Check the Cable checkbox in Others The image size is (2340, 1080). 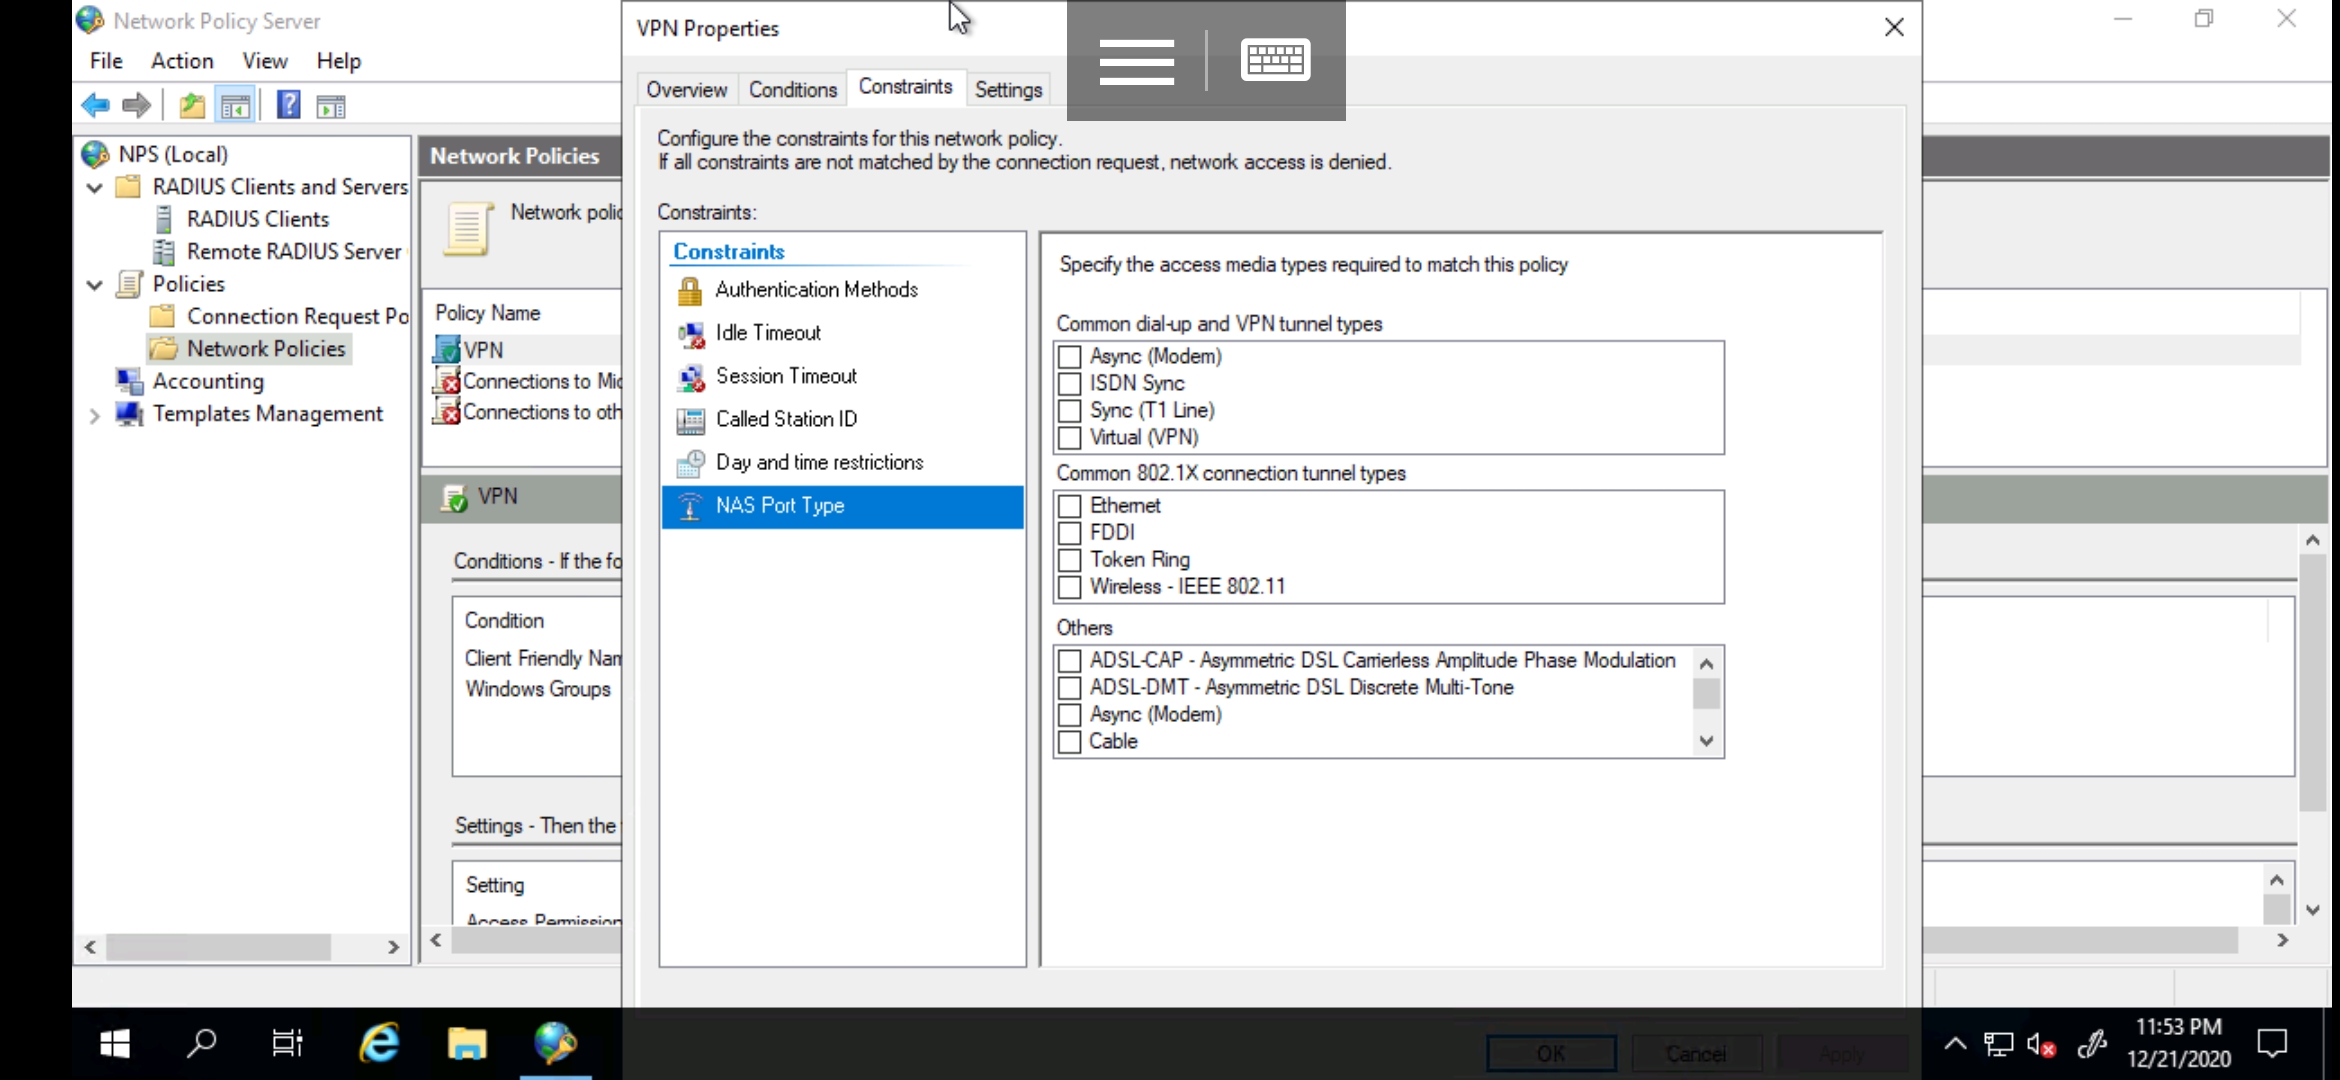click(x=1069, y=742)
